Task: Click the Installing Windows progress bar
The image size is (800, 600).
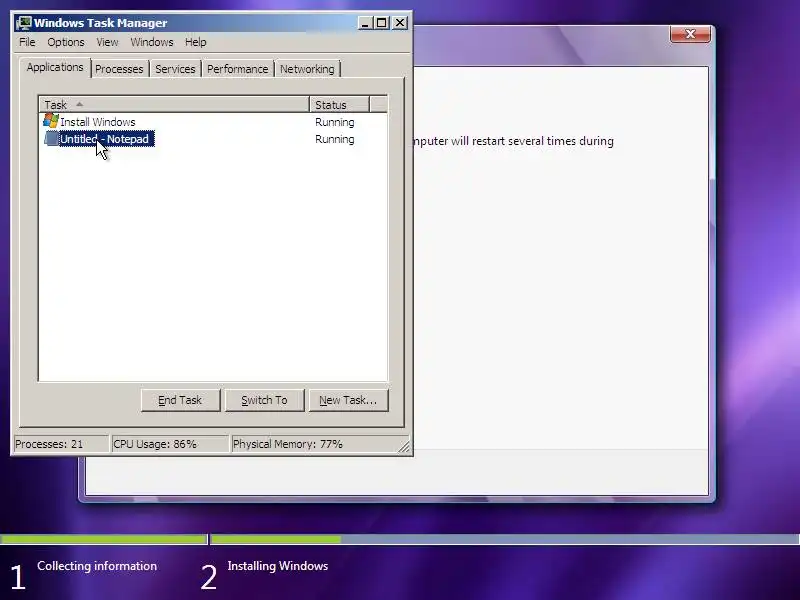Action: [505, 539]
